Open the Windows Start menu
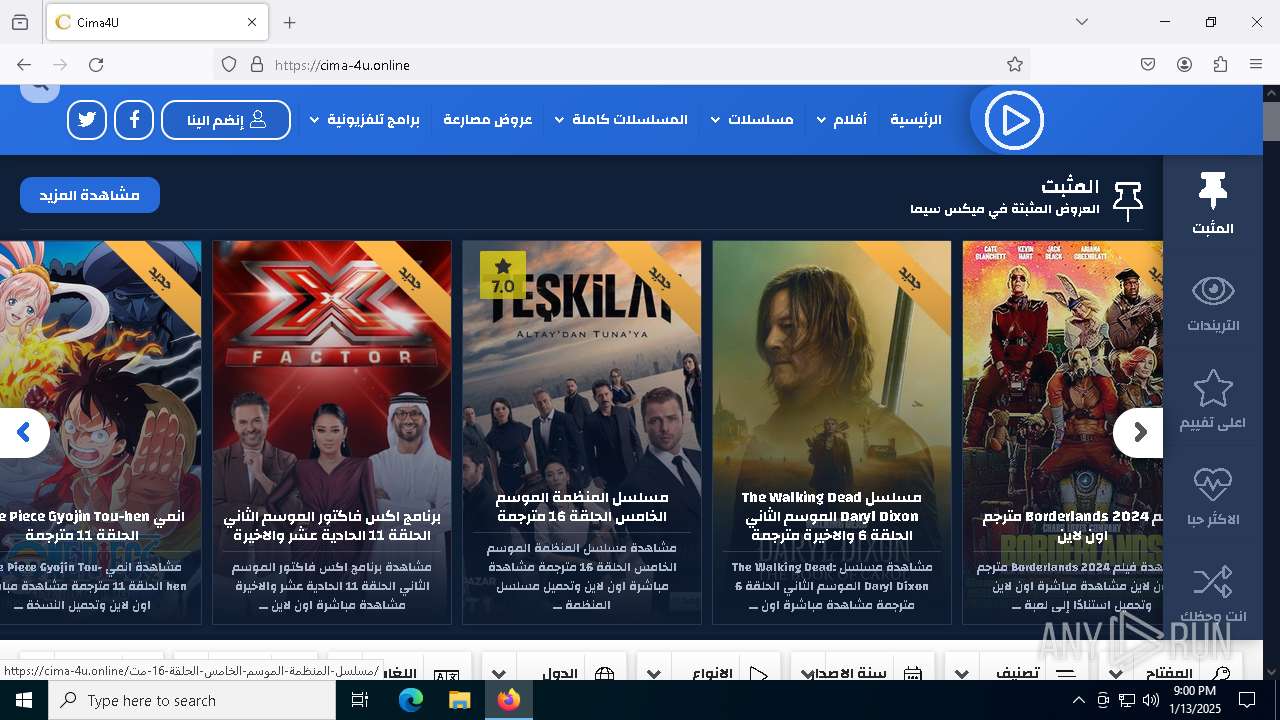Viewport: 1280px width, 720px height. point(24,700)
